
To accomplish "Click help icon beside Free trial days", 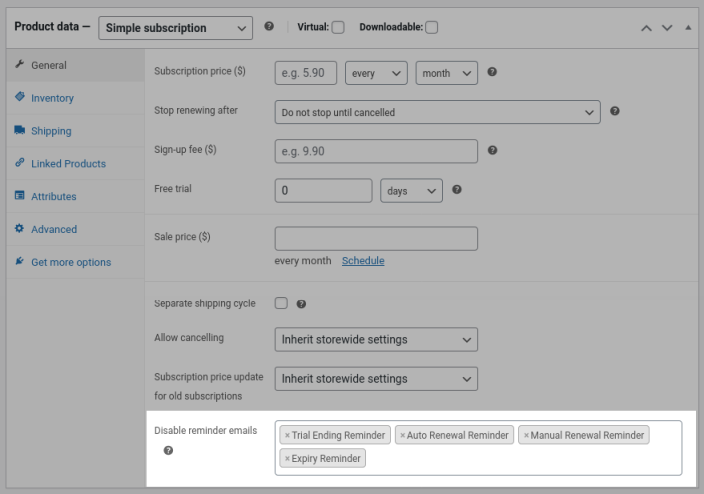I will (x=457, y=190).
